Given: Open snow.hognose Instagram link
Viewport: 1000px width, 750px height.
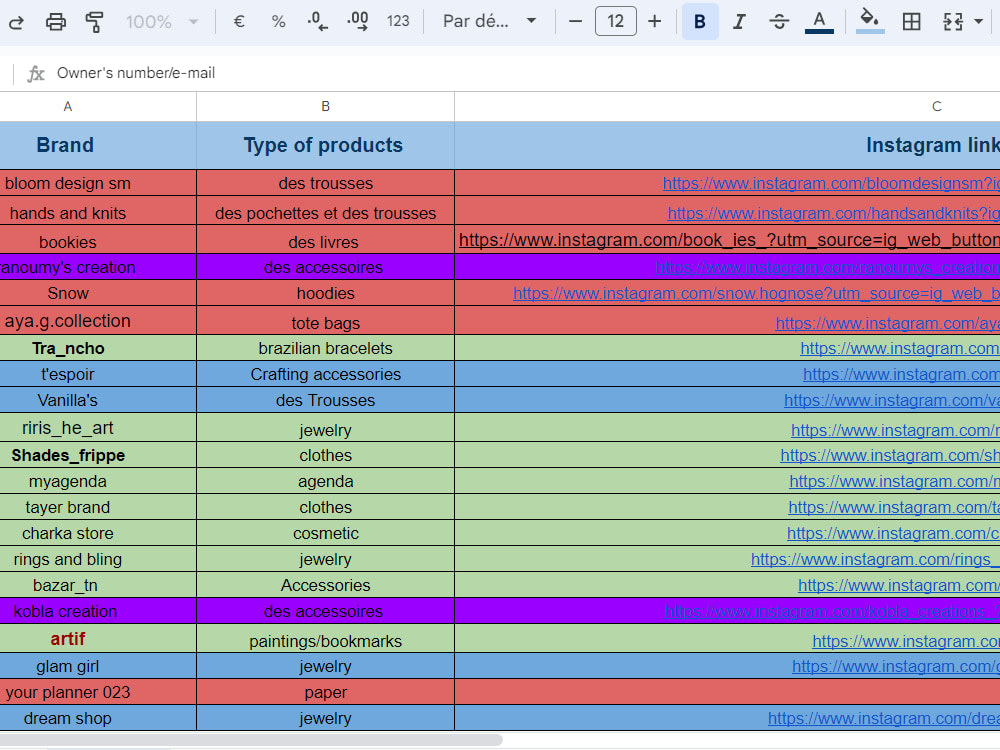Looking at the screenshot, I should coord(756,293).
